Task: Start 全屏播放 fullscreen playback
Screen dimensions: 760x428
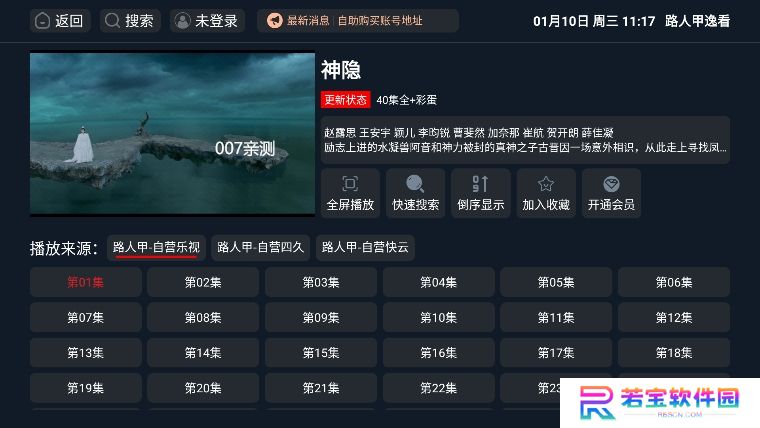Action: tap(350, 193)
